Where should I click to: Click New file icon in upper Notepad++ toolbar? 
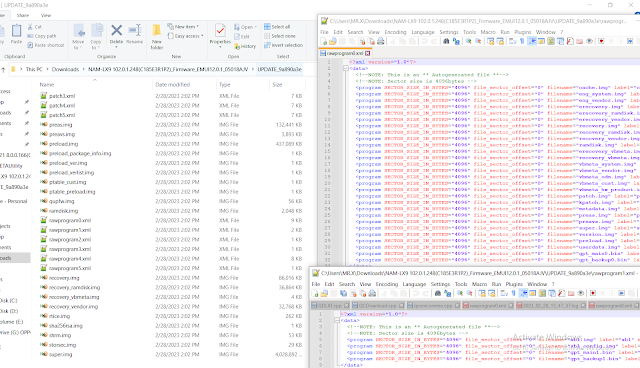coord(324,41)
